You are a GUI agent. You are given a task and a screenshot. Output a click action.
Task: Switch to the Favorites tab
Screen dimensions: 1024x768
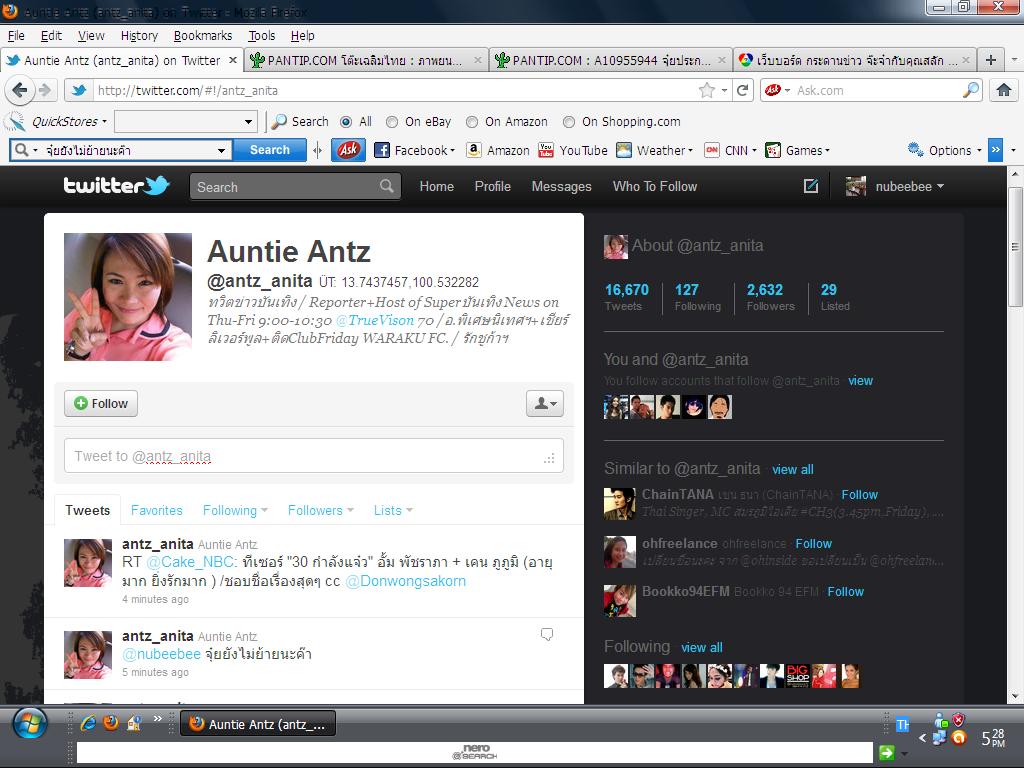(x=157, y=510)
